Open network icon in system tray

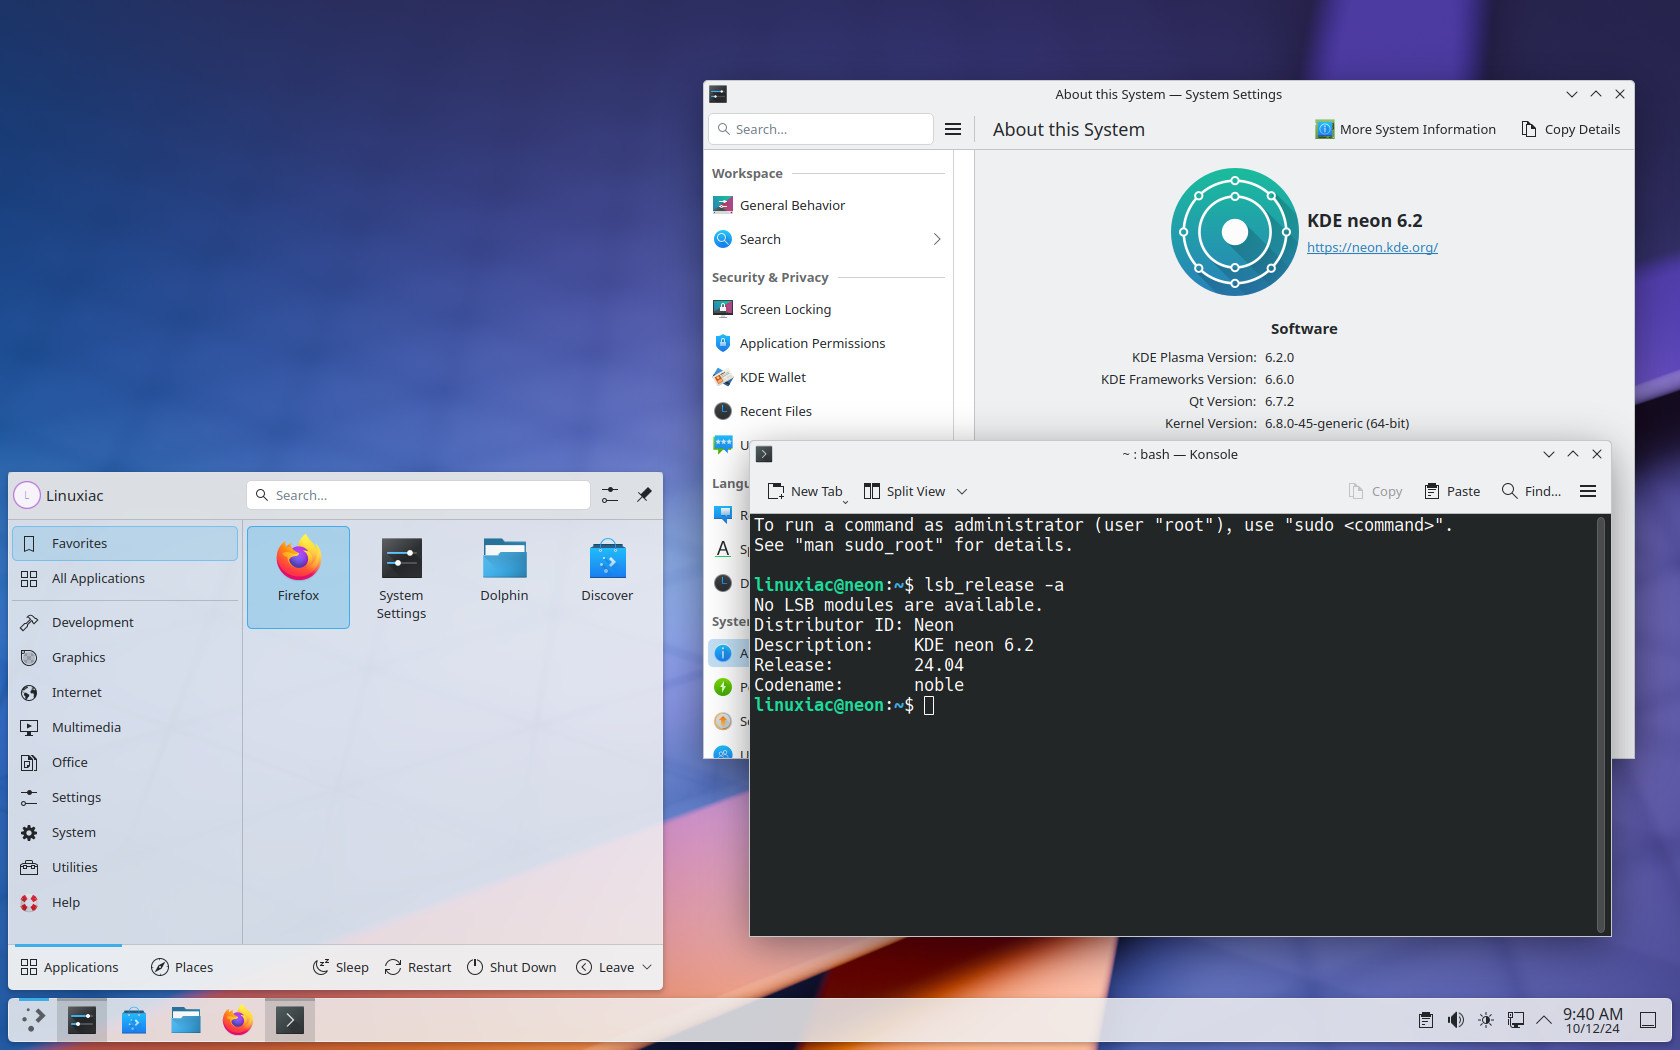pyautogui.click(x=1516, y=1020)
